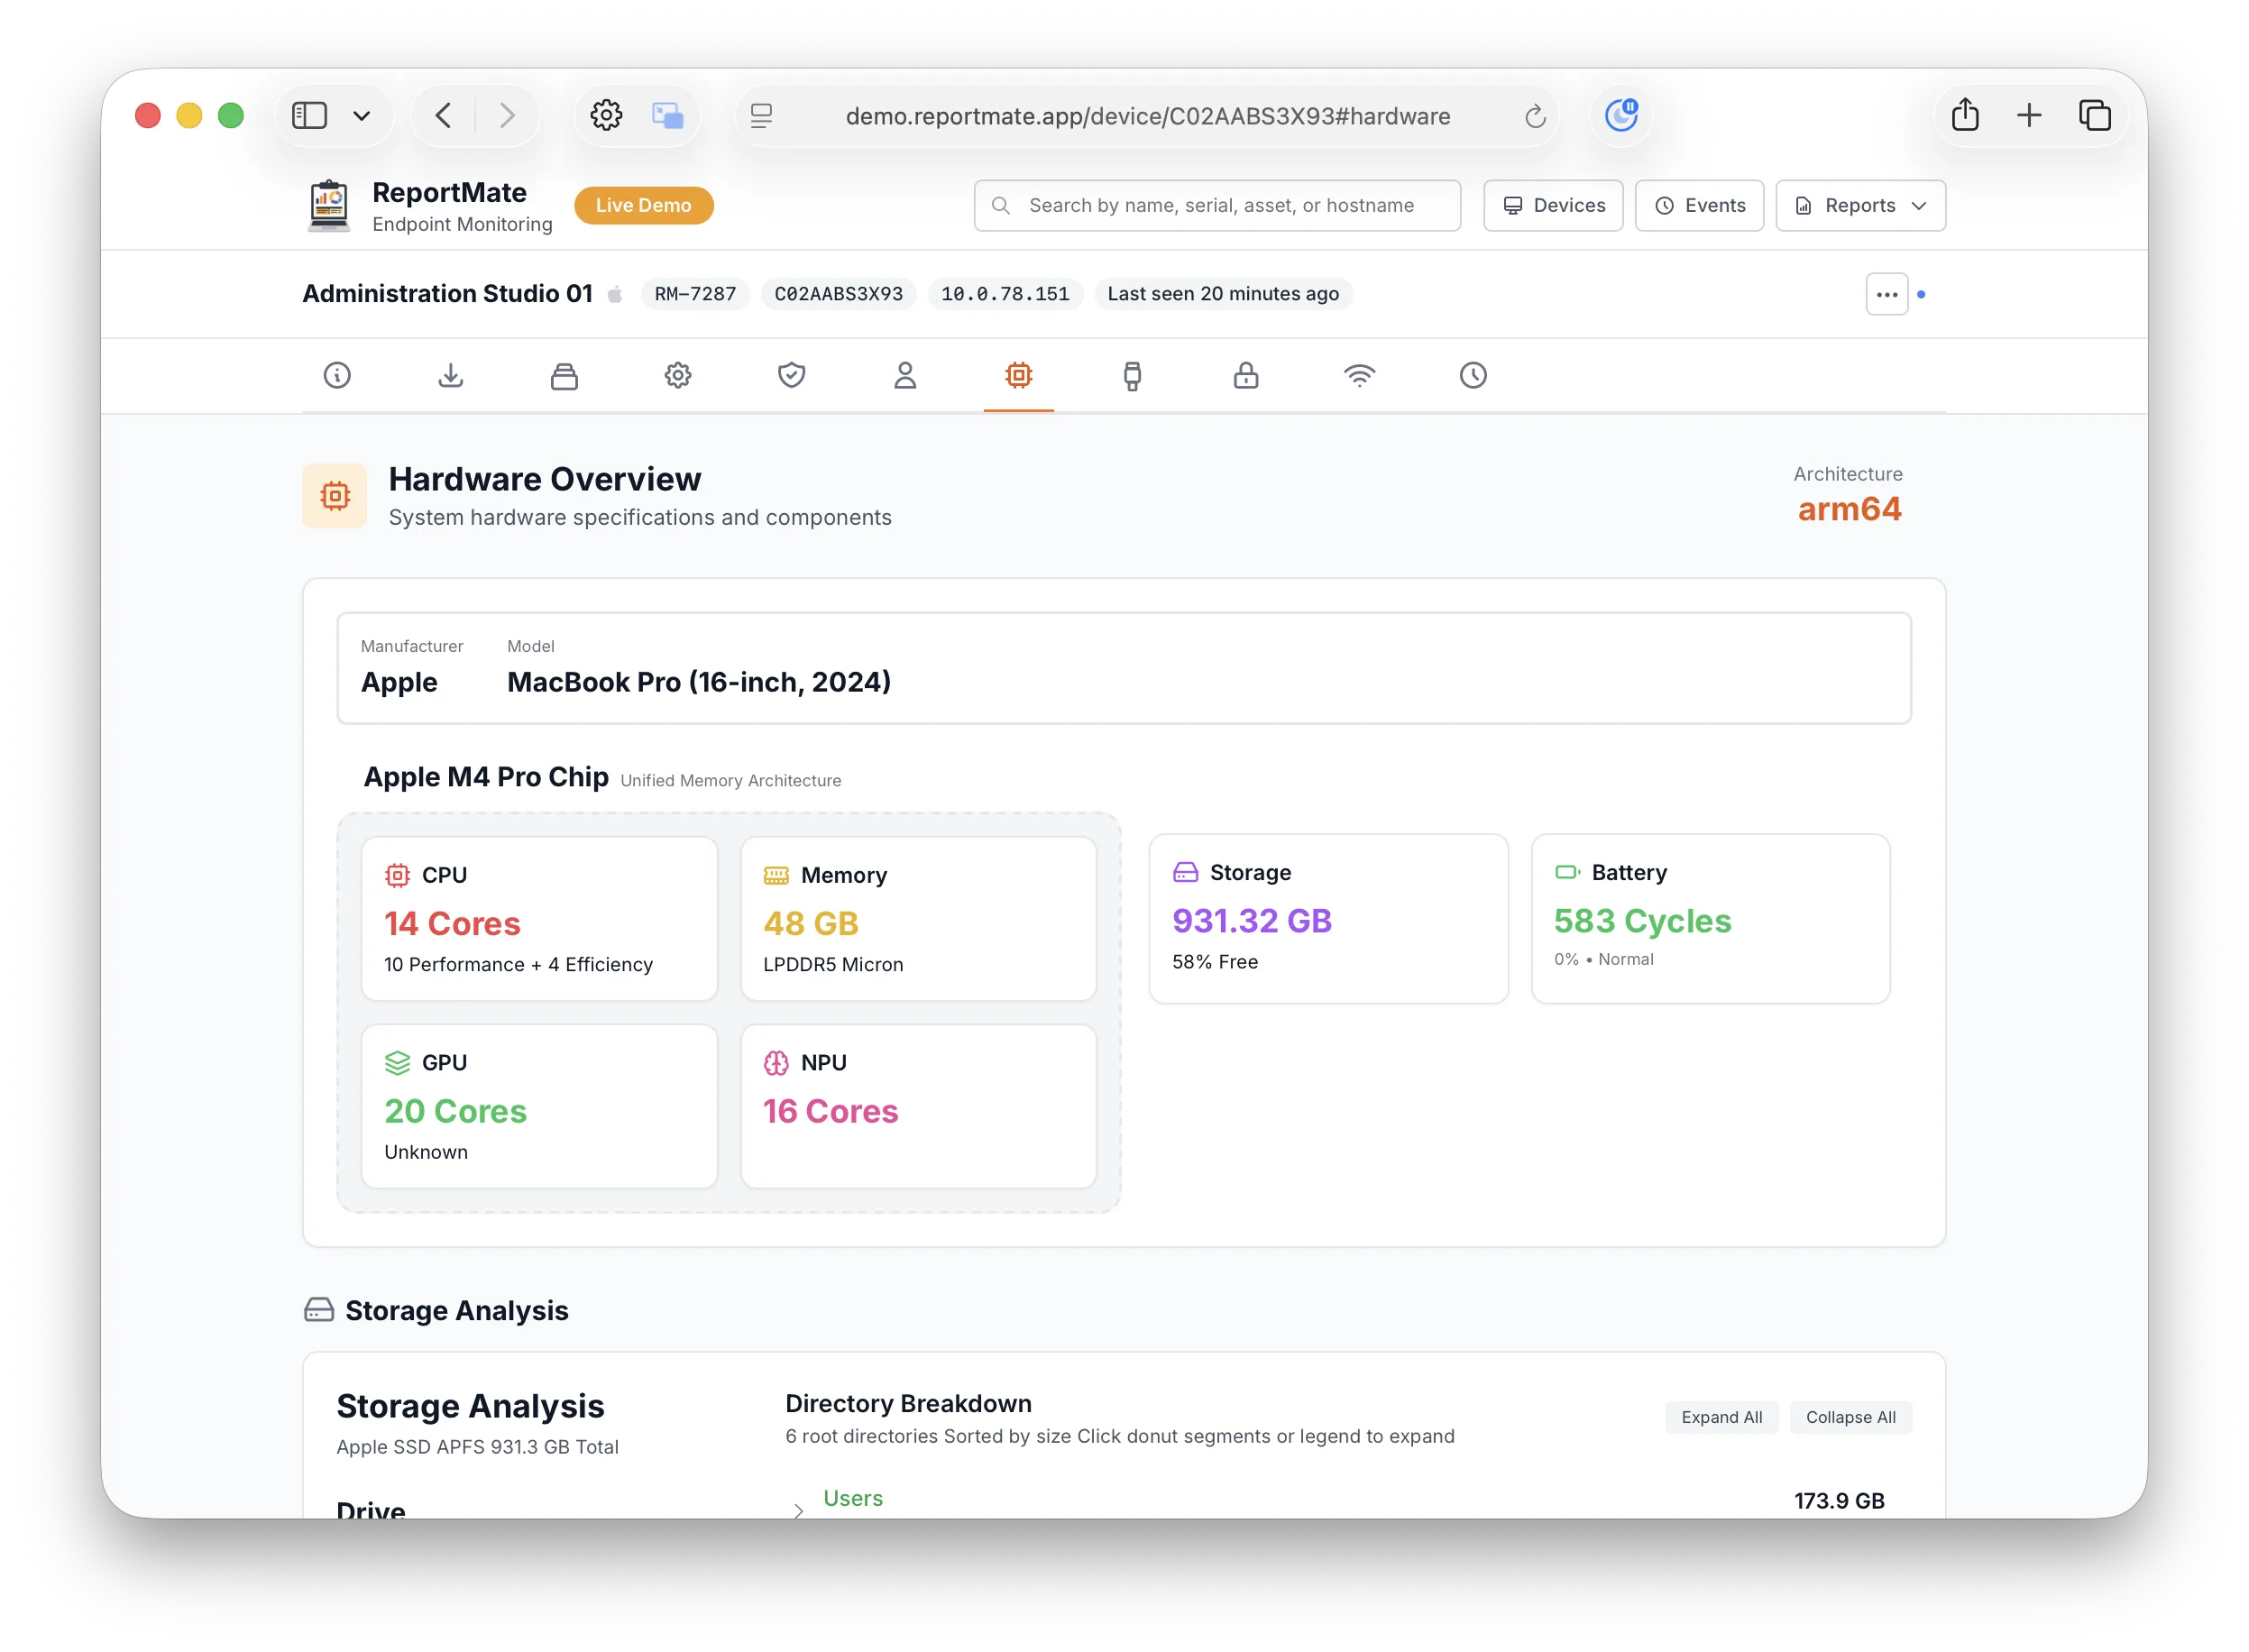Open the Security shield tab icon
The height and width of the screenshot is (1652, 2249).
point(791,375)
